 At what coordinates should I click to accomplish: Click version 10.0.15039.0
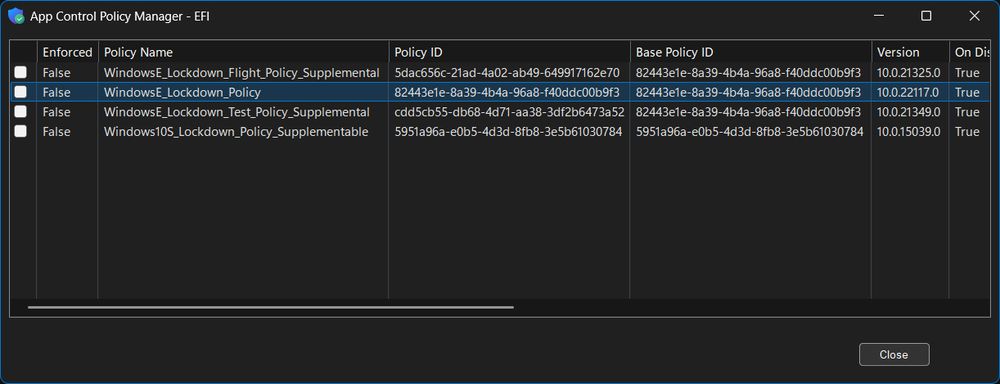point(908,132)
